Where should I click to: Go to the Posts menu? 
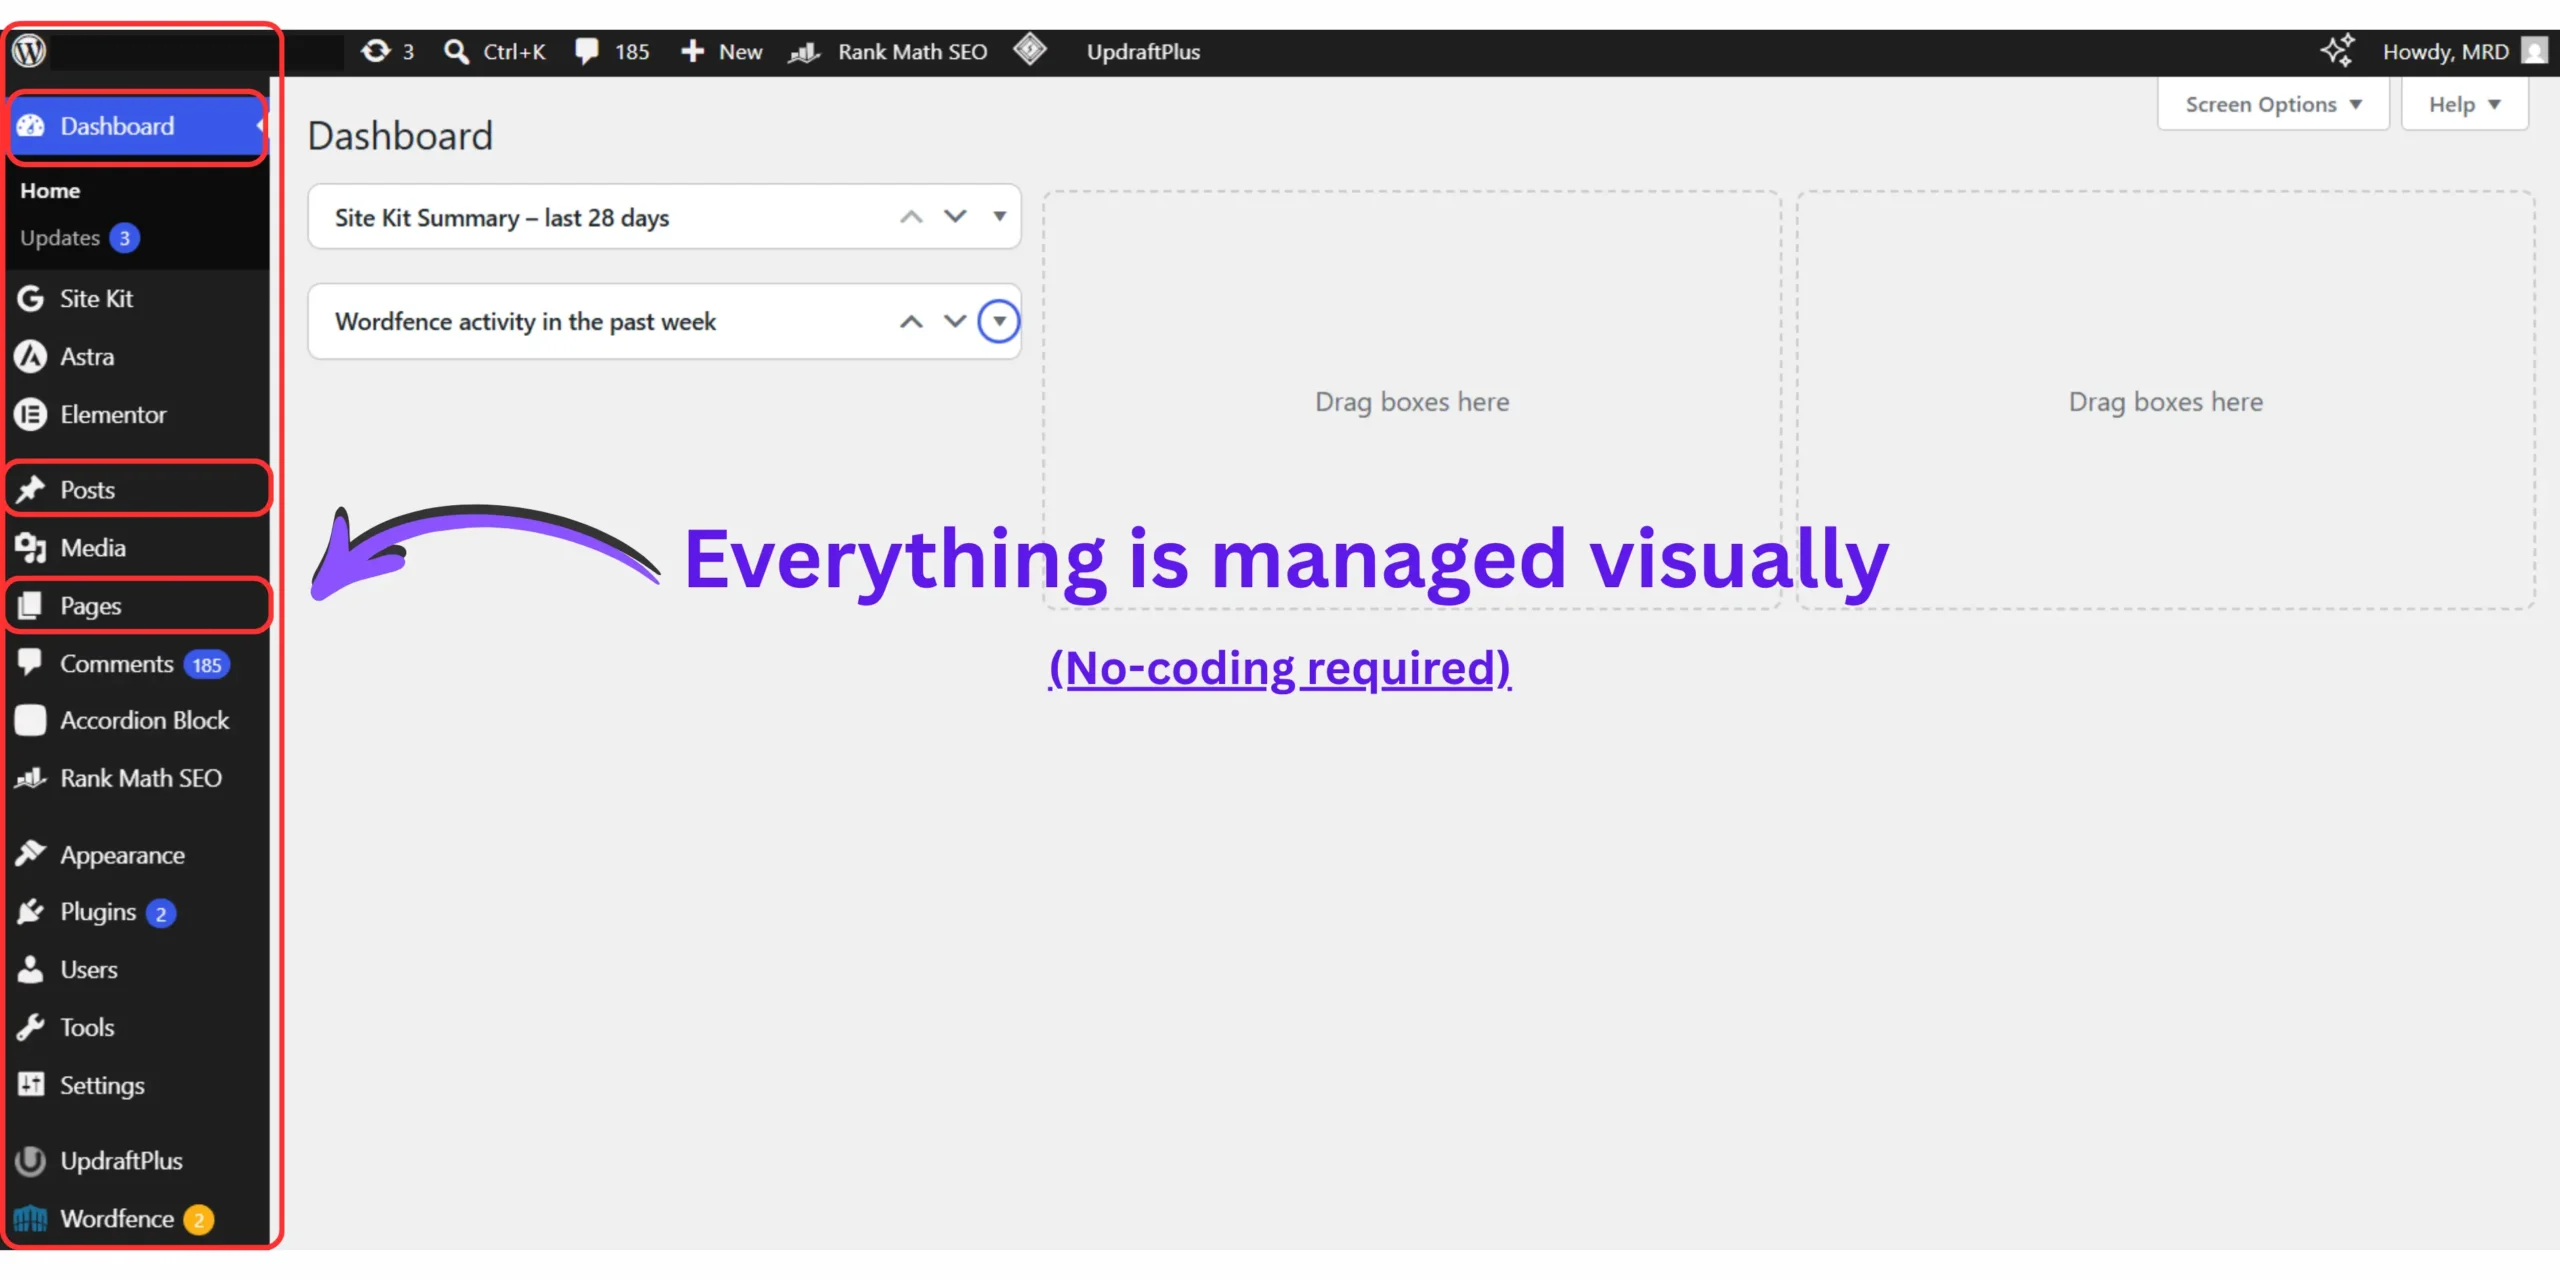click(138, 489)
